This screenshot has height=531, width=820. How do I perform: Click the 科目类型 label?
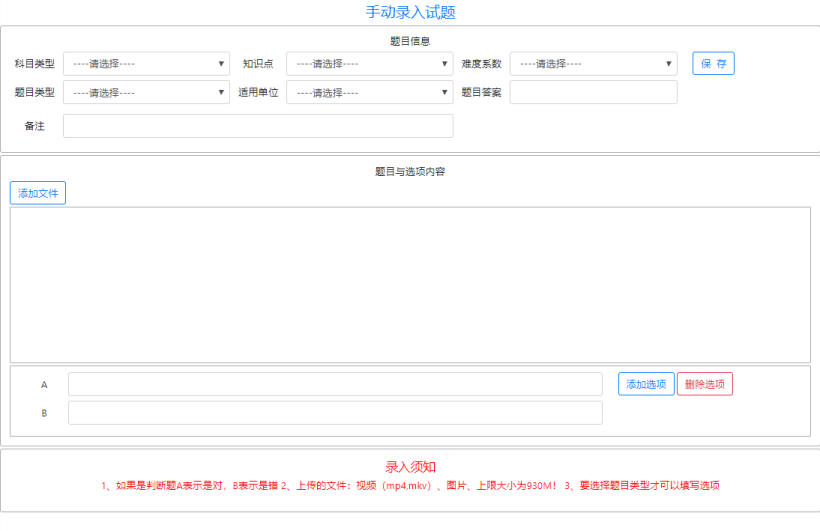point(35,64)
